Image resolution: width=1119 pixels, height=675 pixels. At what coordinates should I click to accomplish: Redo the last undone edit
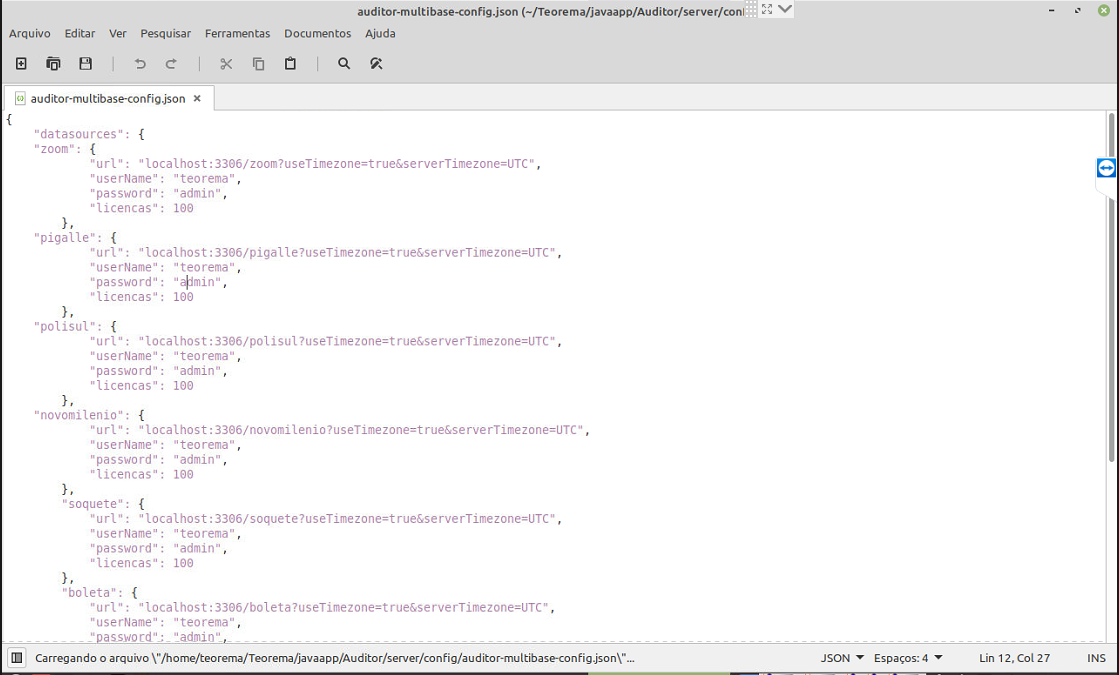click(171, 64)
